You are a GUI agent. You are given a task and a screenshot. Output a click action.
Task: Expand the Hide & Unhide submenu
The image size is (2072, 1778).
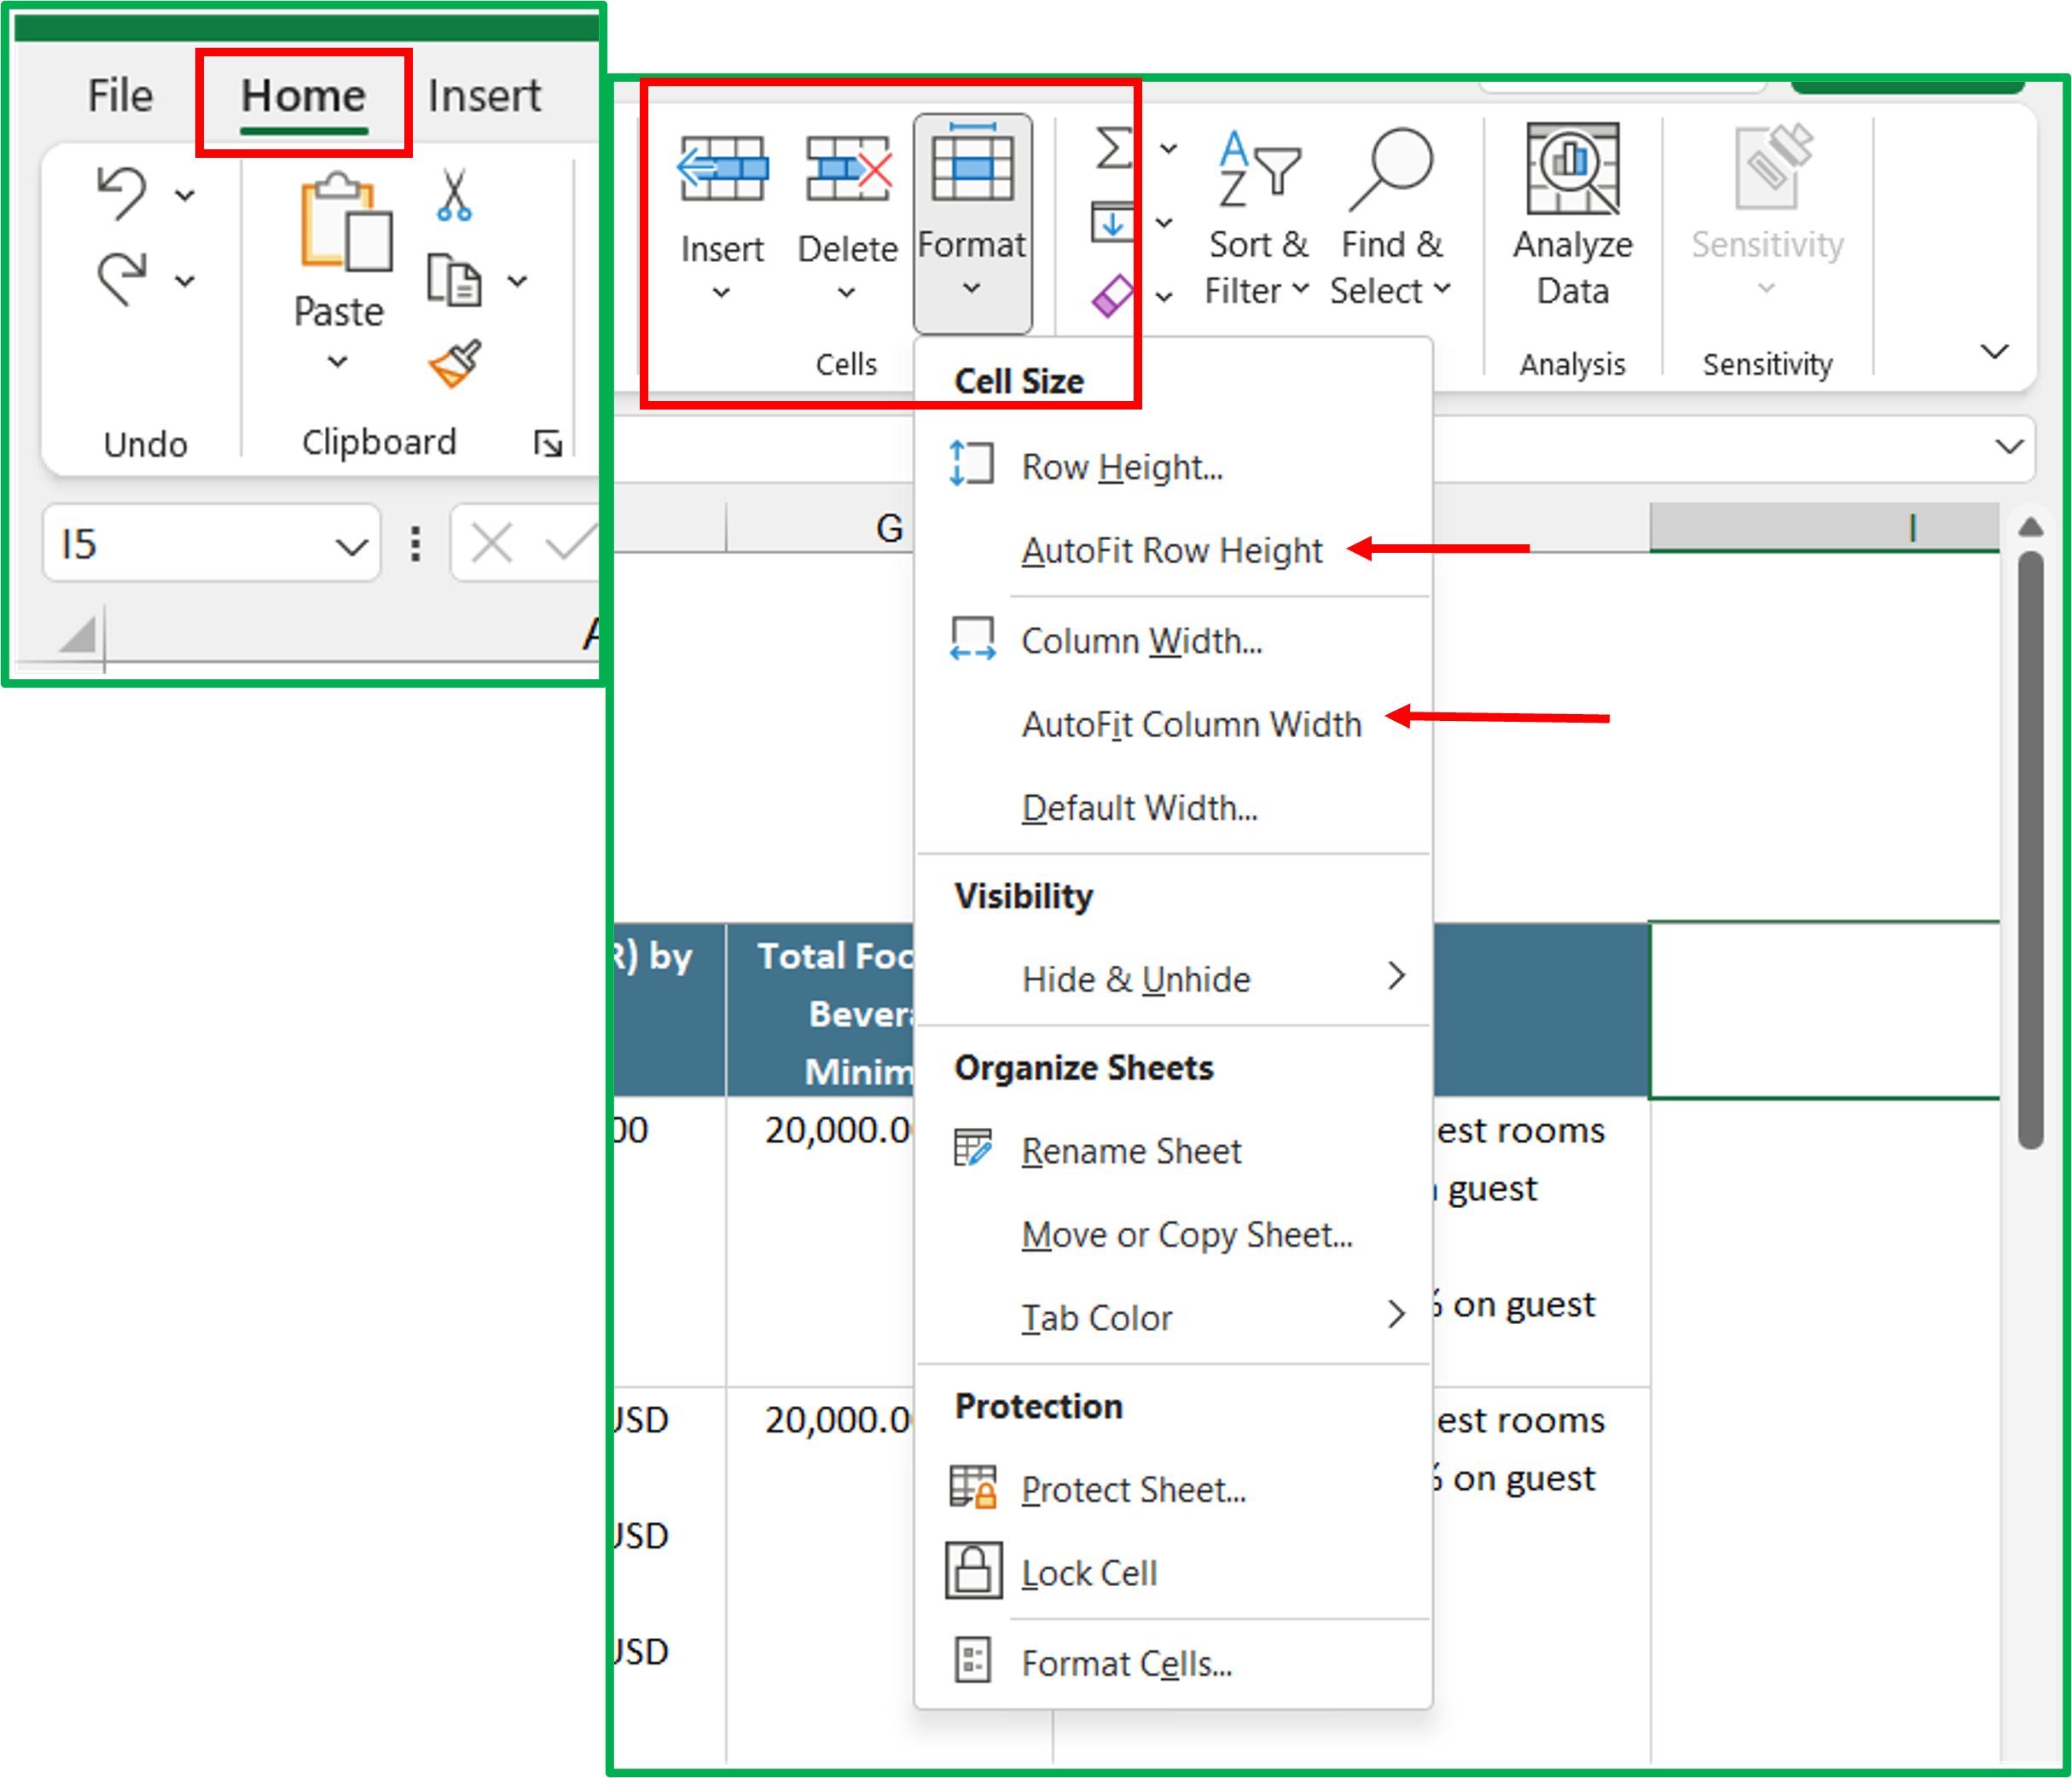1136,978
